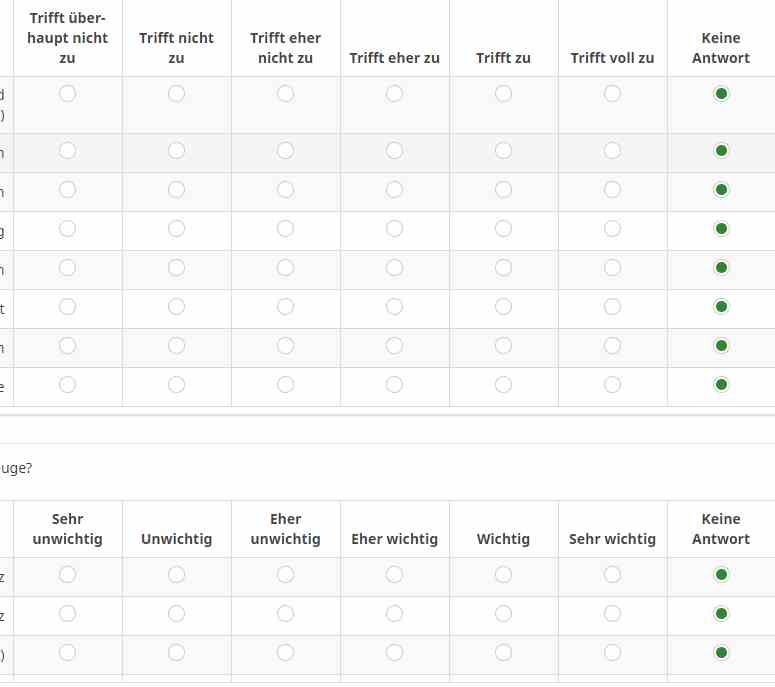The height and width of the screenshot is (687, 775).
Task: Select 'Trifft zu' in second row of top table
Action: pyautogui.click(x=503, y=151)
